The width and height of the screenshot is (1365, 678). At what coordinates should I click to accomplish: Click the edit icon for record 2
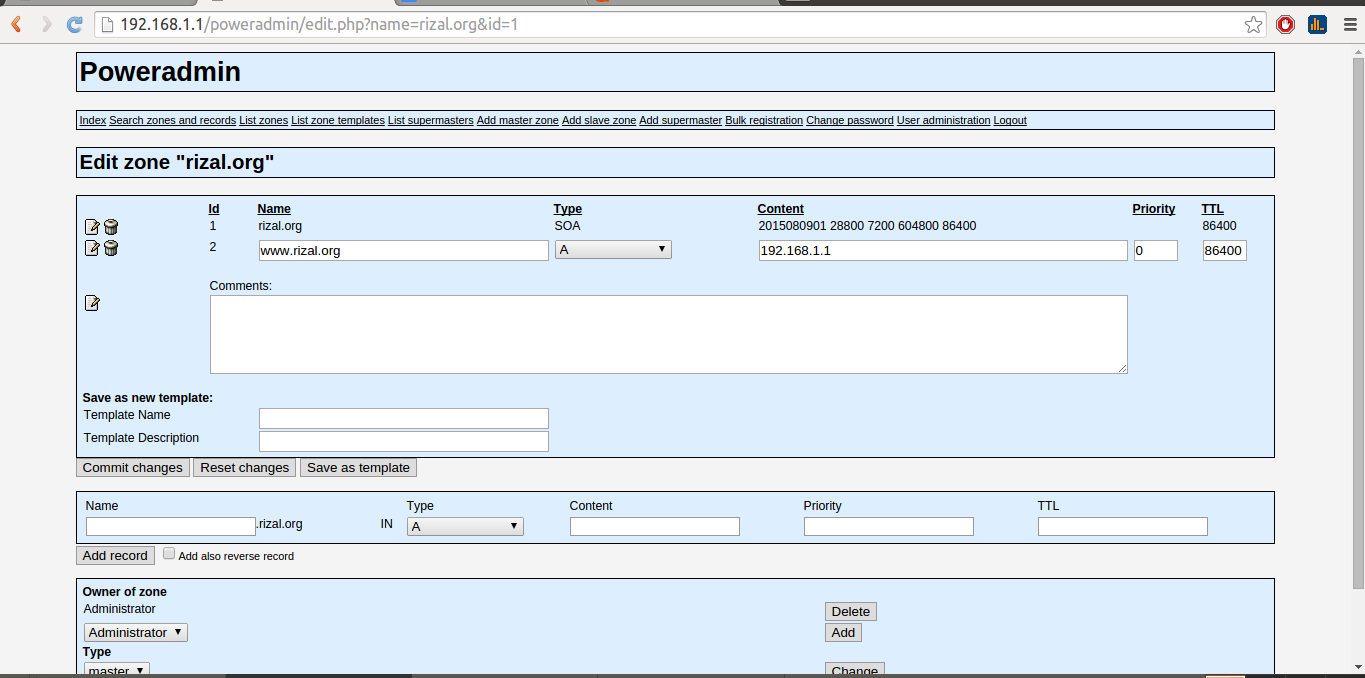92,248
